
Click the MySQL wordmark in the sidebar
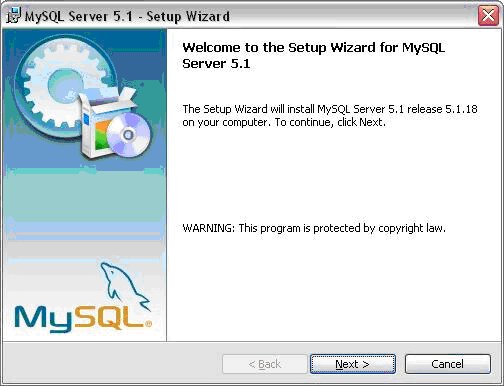80,319
